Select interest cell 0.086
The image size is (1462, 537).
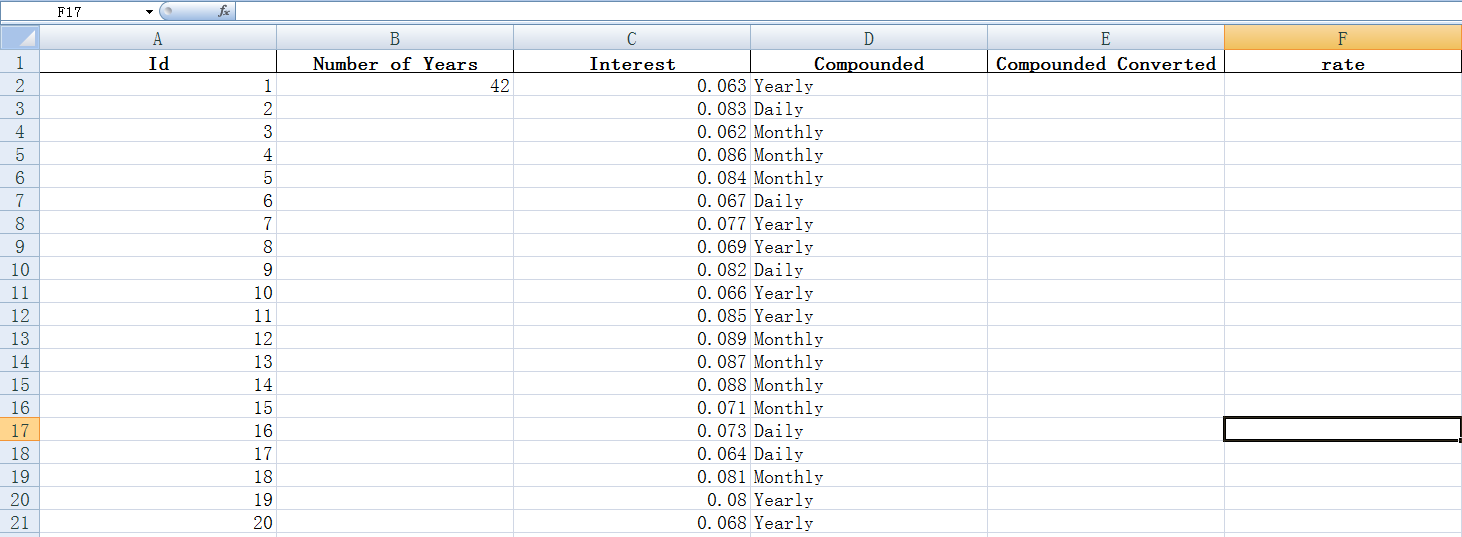pos(632,154)
